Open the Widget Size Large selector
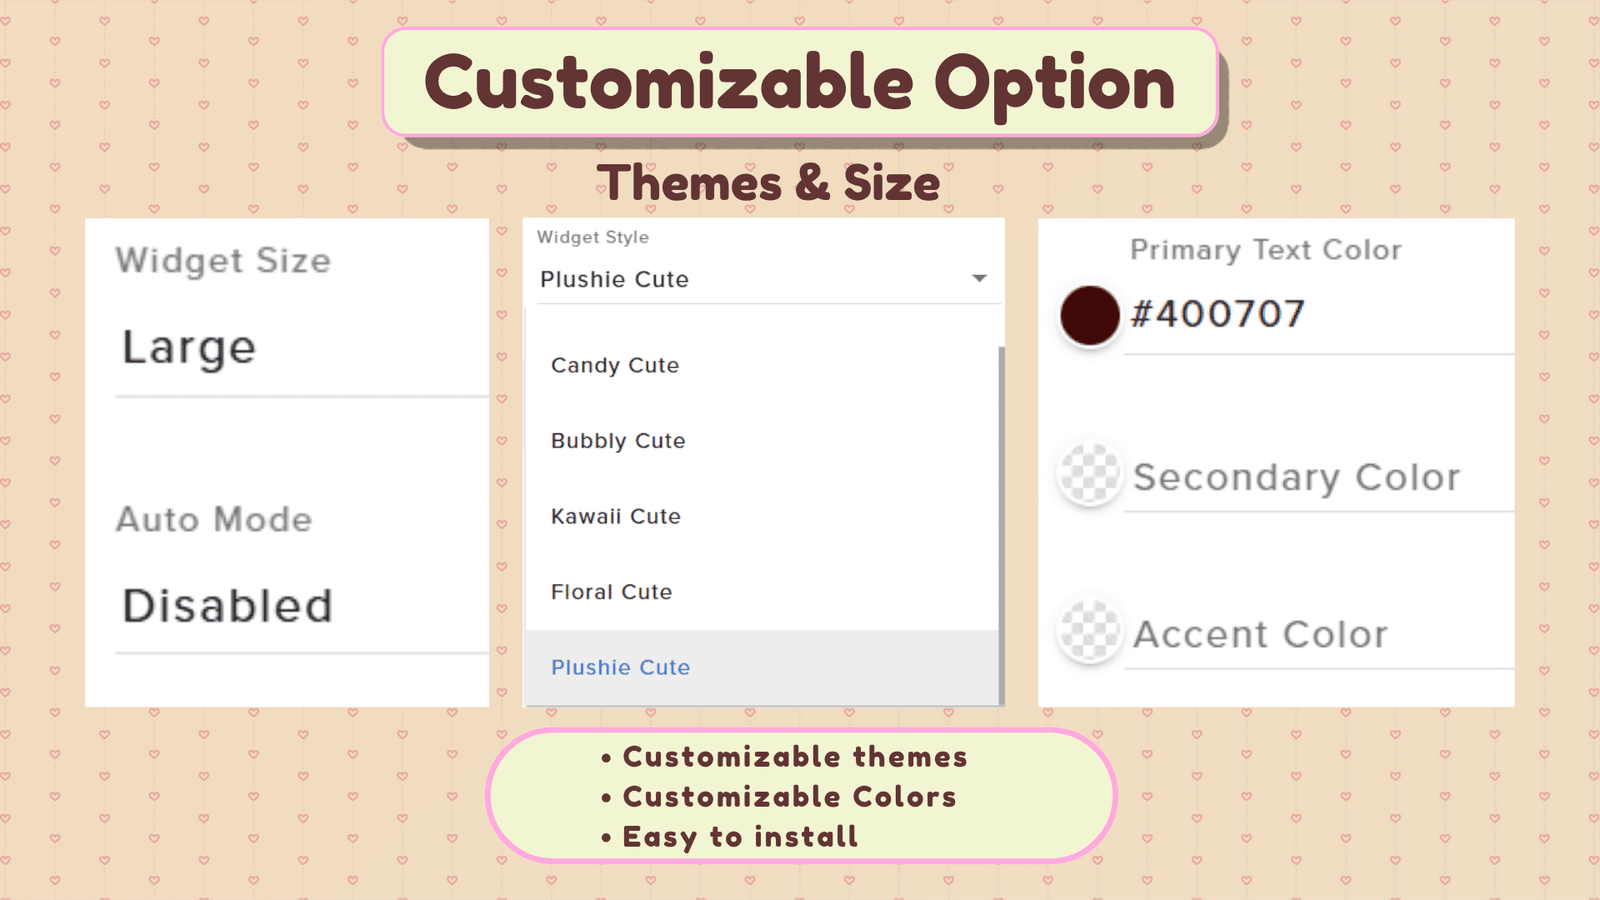The image size is (1600, 900). (302, 348)
